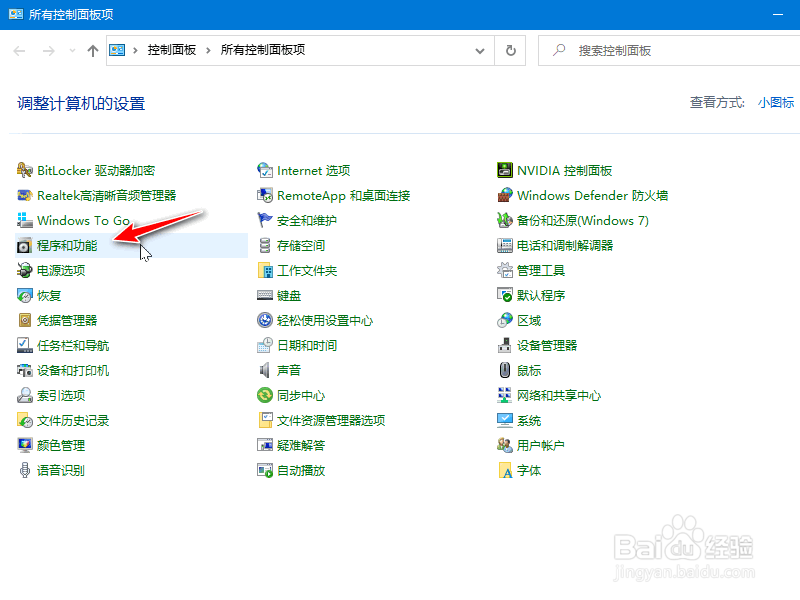Click the NVIDIA 控制面板 icon

[x=505, y=170]
